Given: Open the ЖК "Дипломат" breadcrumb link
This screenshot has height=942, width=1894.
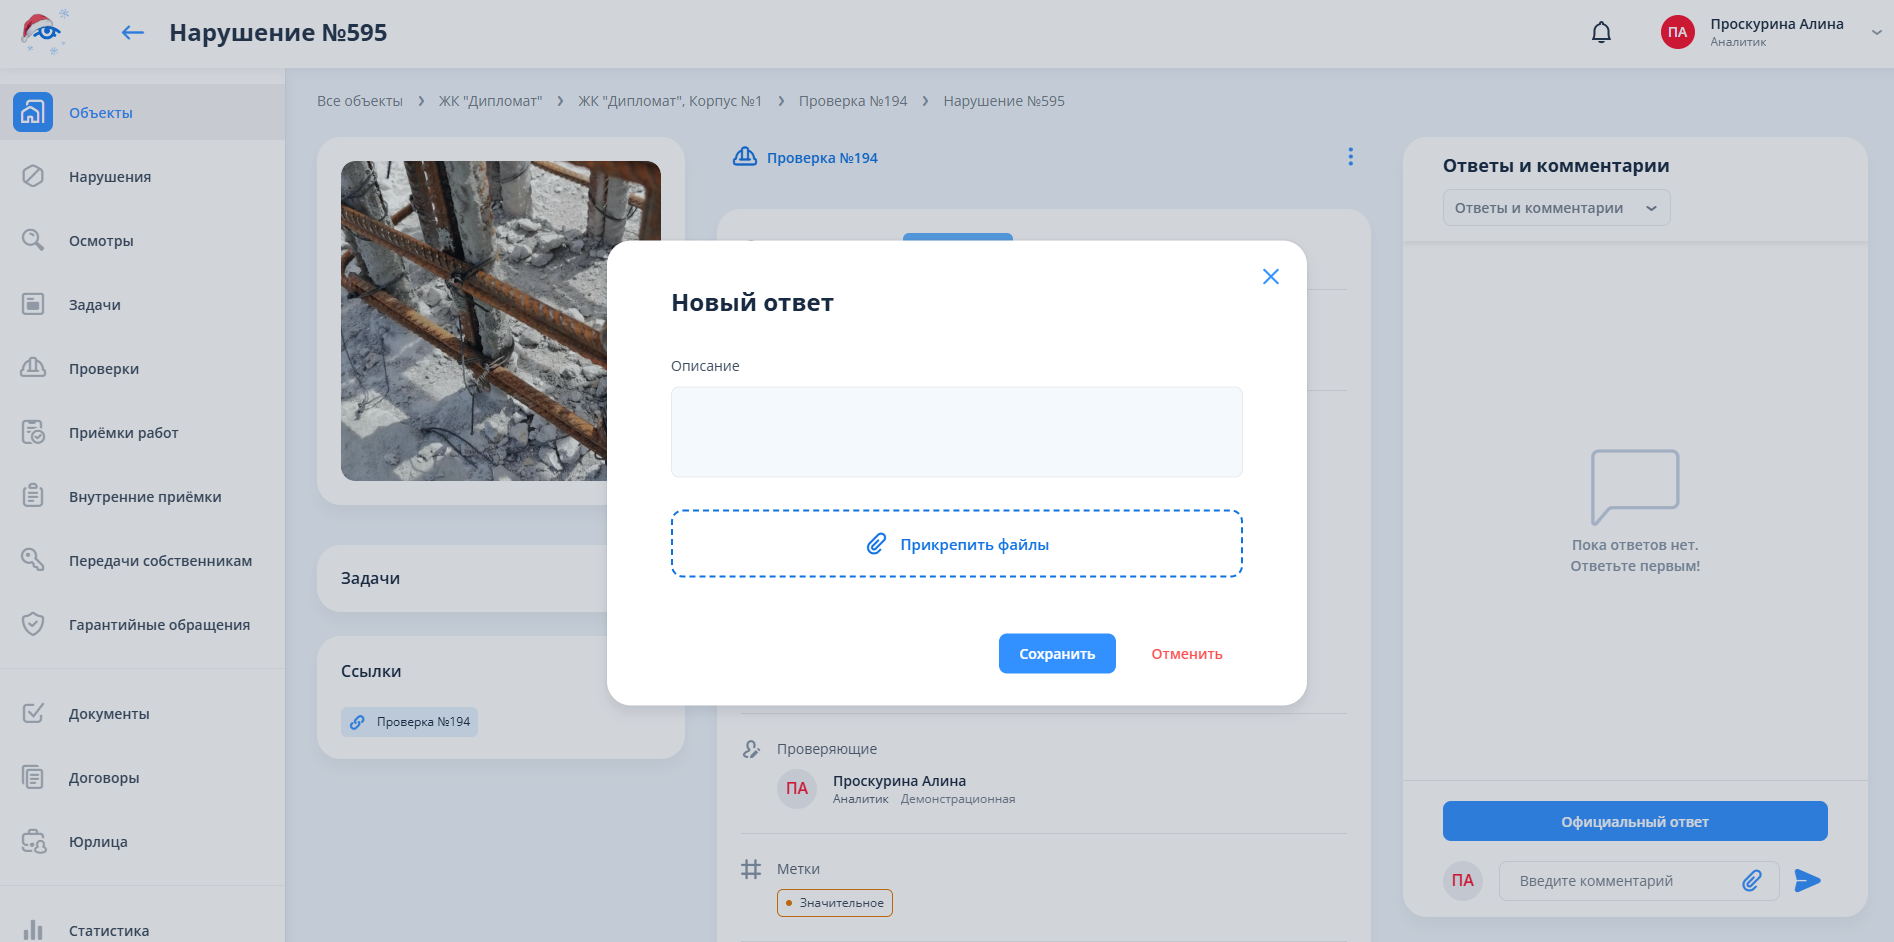Looking at the screenshot, I should 490,101.
